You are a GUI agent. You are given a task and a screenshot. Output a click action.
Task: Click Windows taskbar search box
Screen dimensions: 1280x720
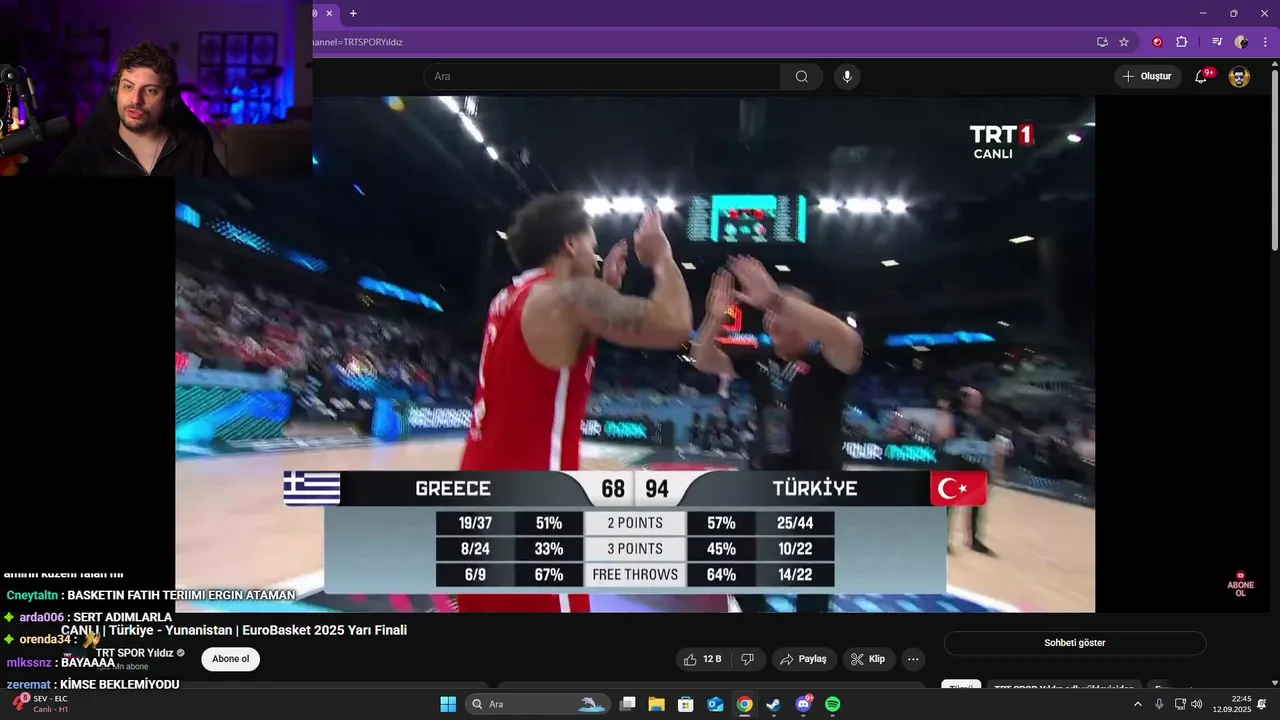(x=538, y=704)
